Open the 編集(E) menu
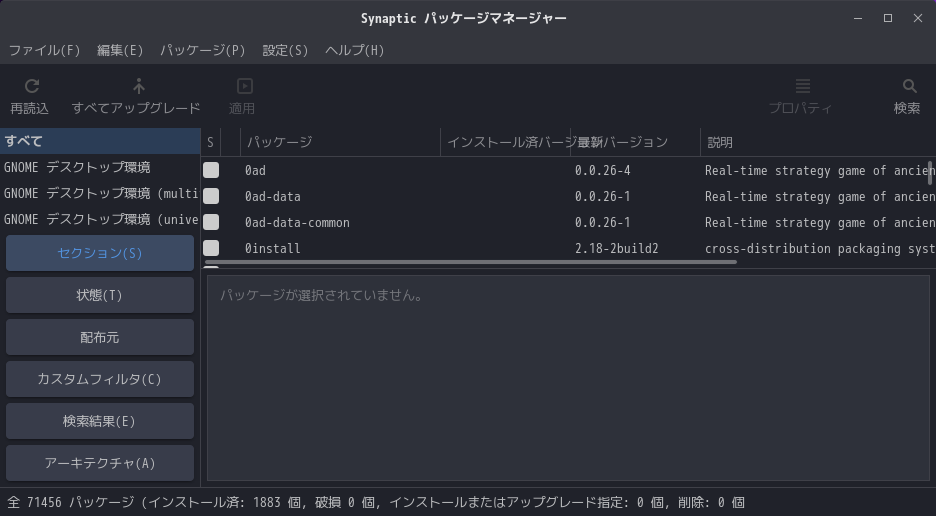This screenshot has width=936, height=516. 120,50
